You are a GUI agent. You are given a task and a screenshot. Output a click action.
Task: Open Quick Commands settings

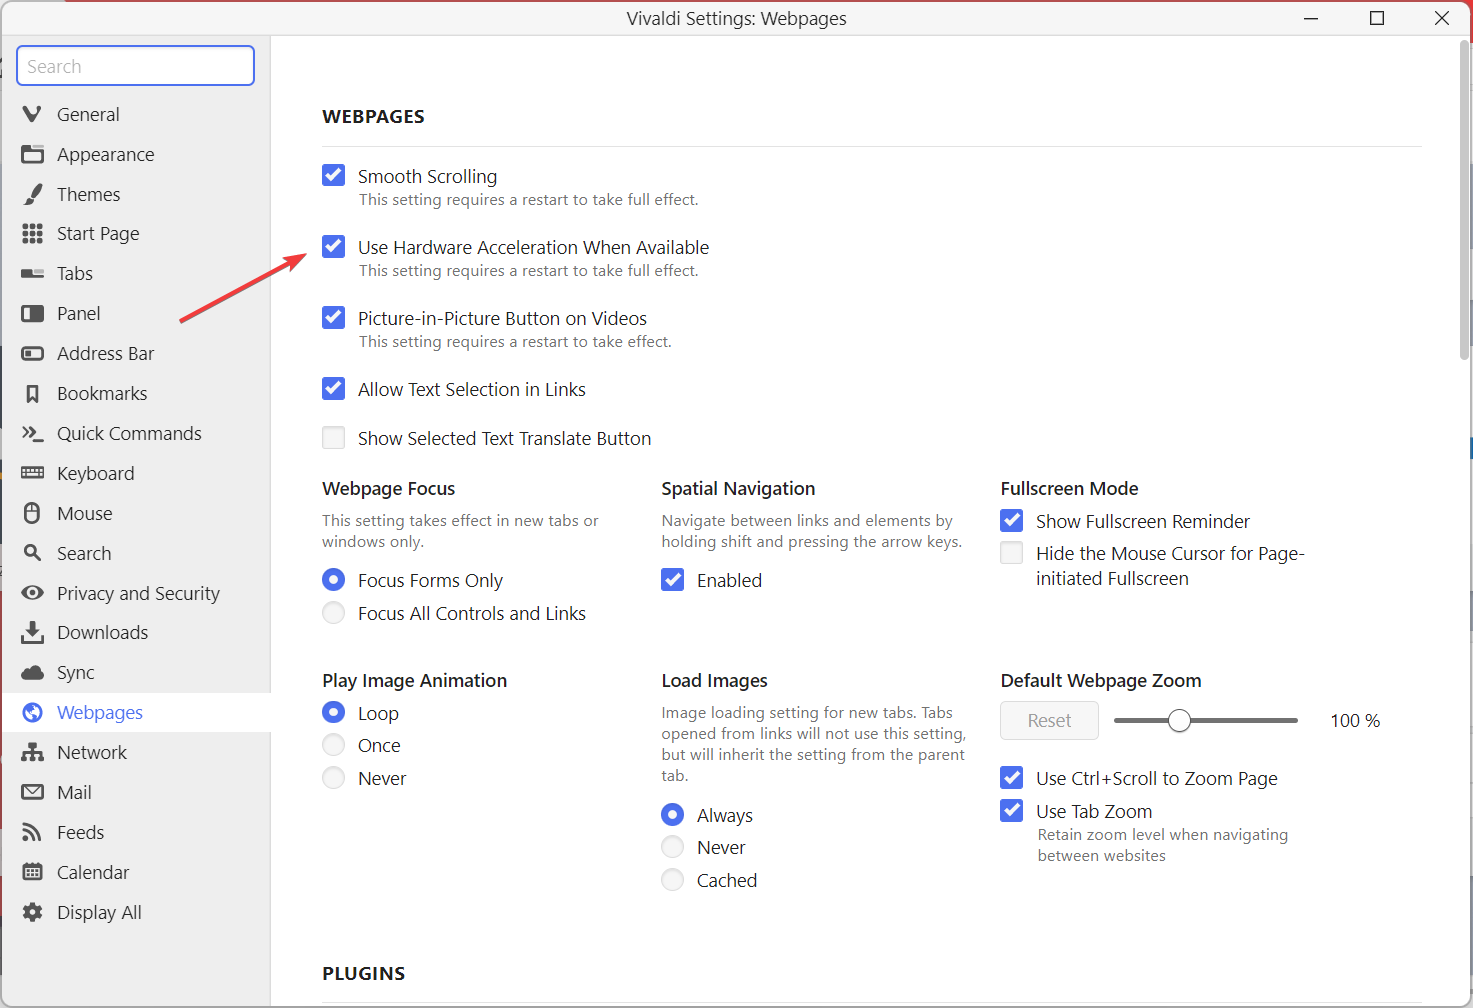(136, 433)
